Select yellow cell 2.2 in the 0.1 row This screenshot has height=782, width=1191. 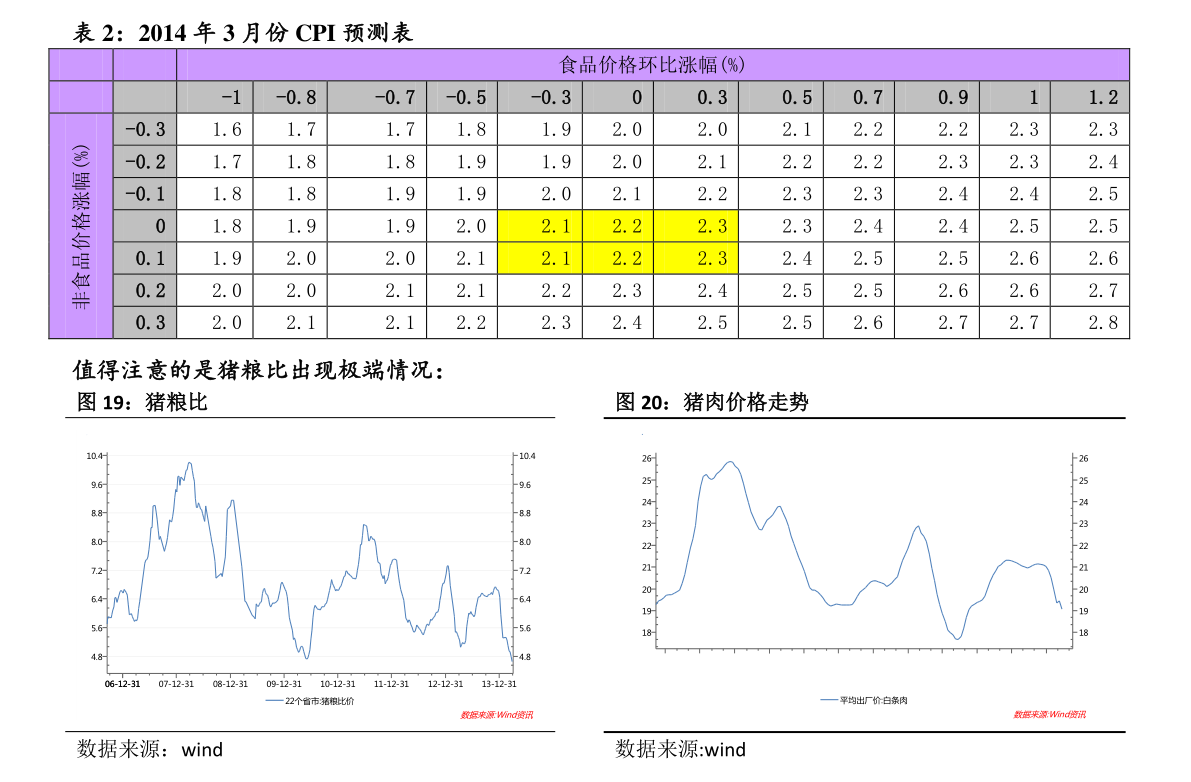(618, 258)
